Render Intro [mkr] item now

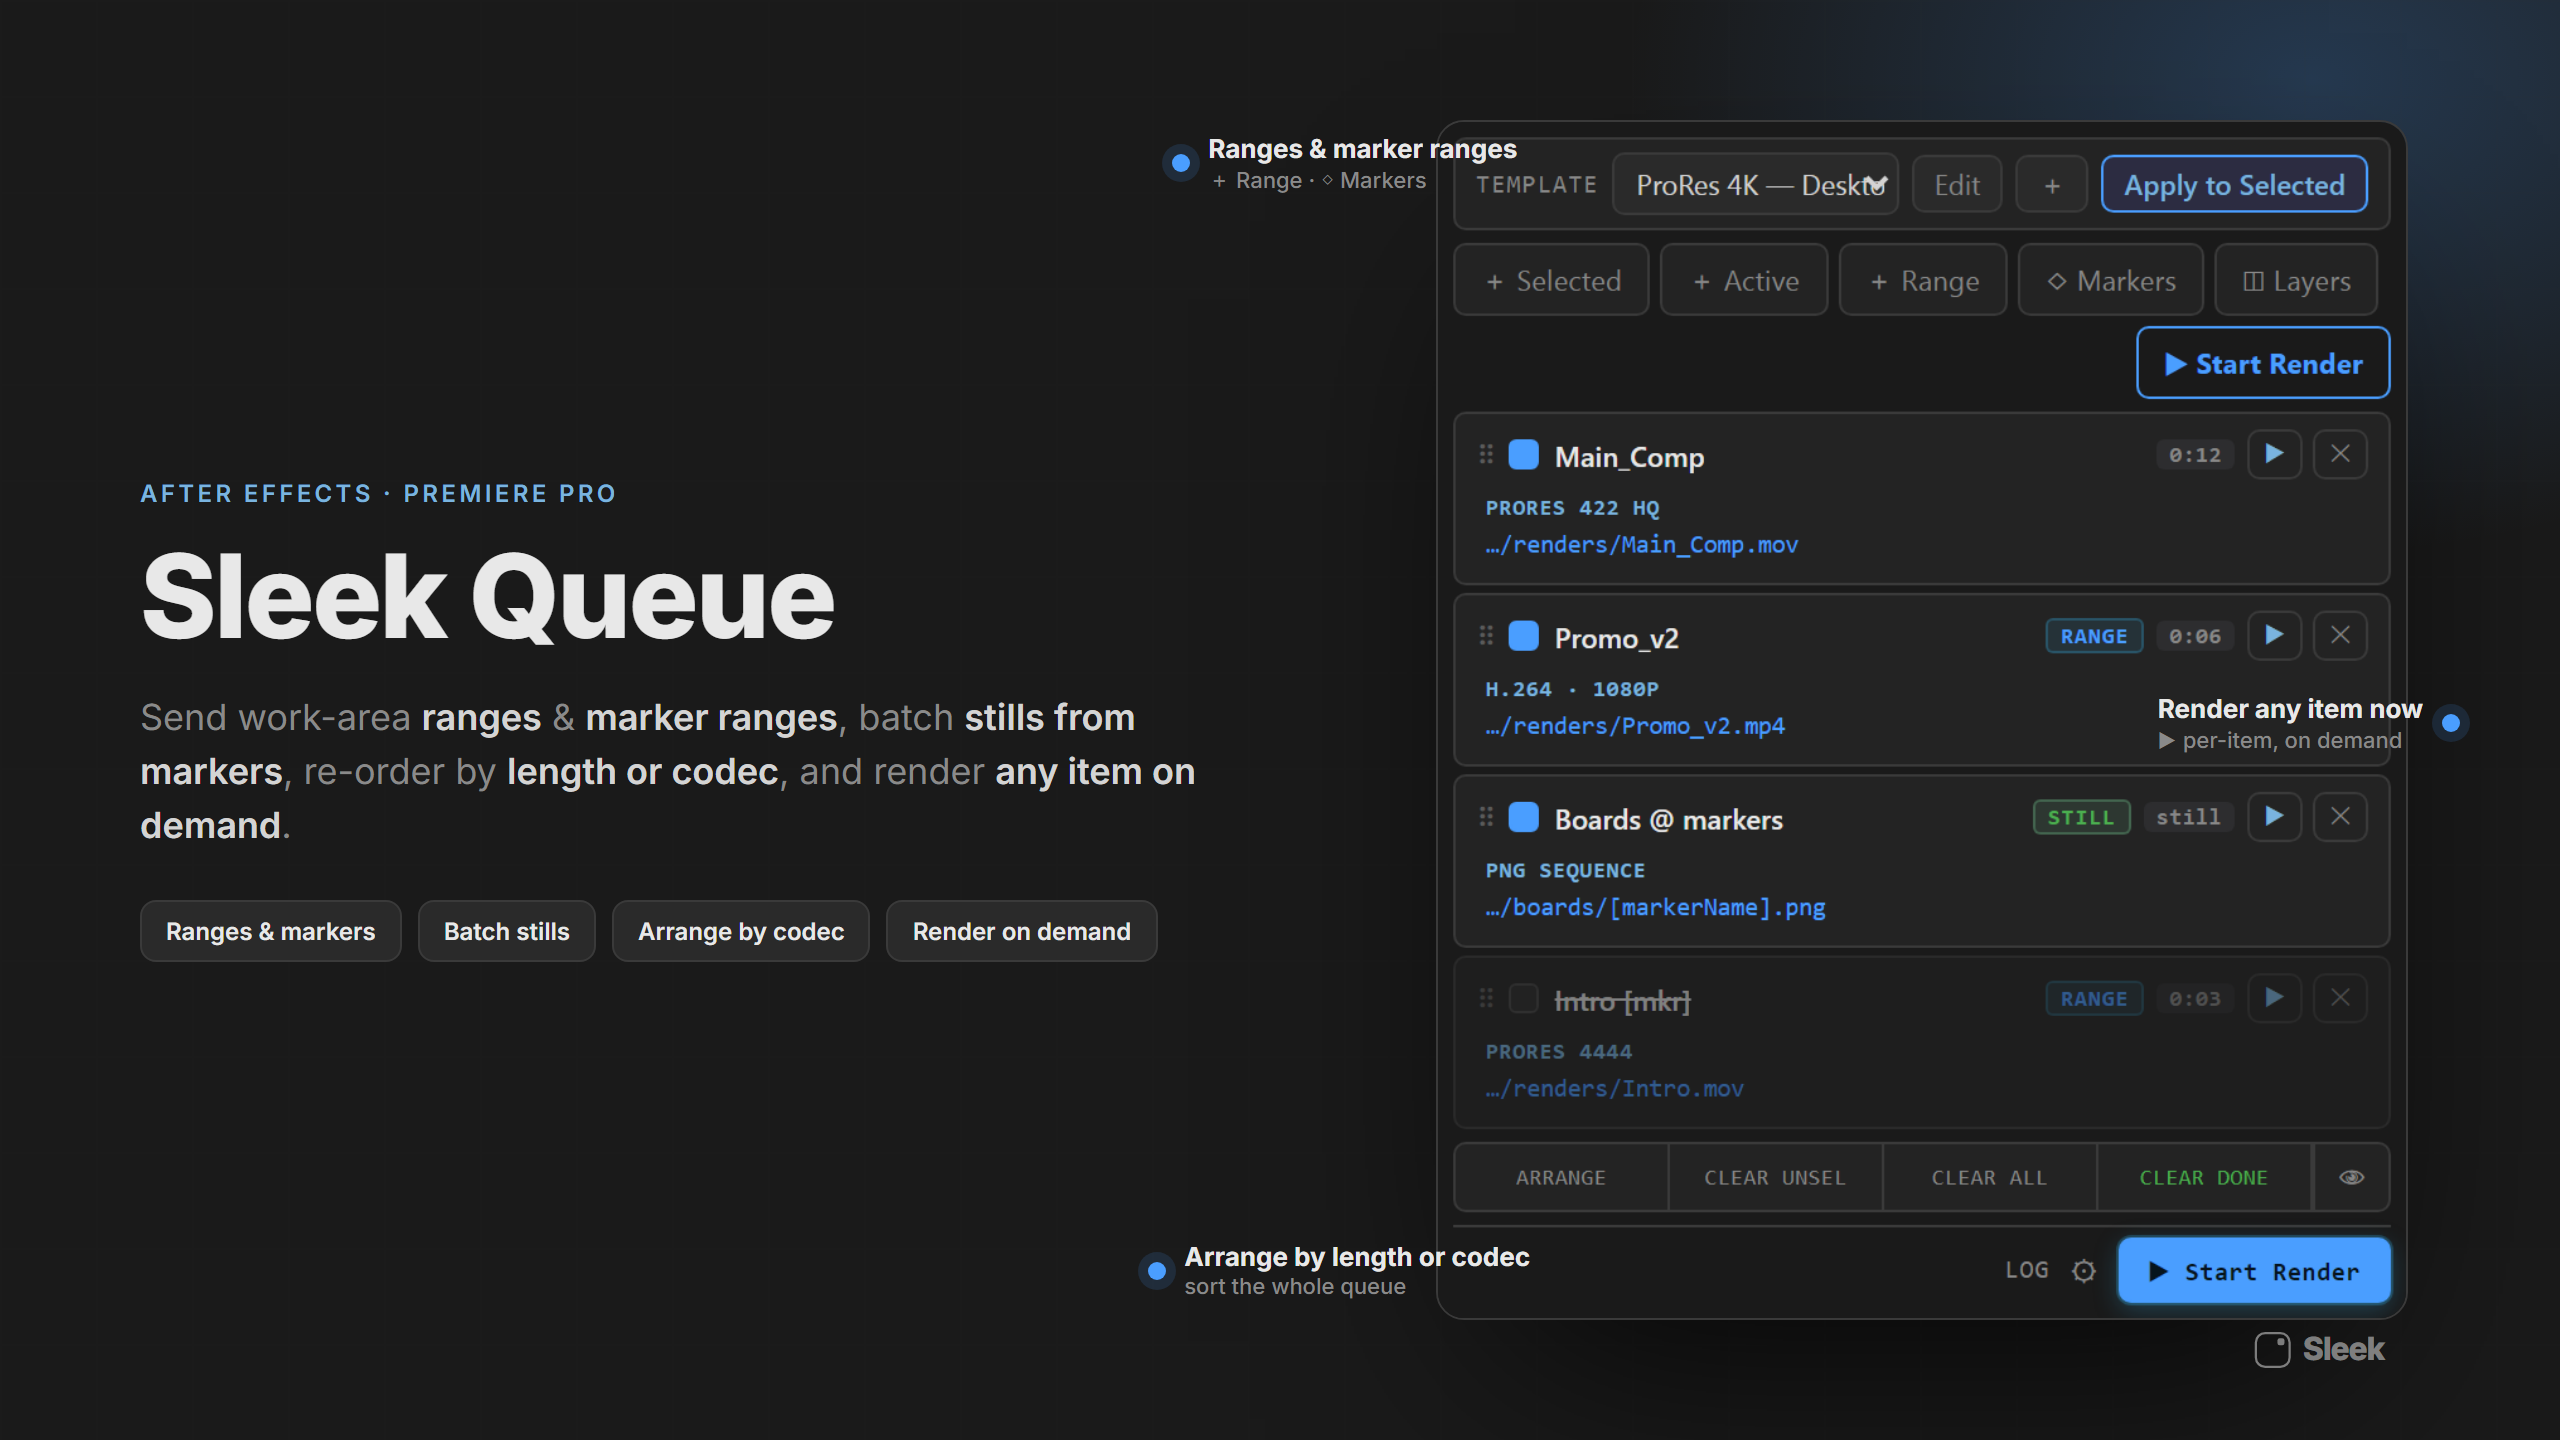click(x=2274, y=997)
